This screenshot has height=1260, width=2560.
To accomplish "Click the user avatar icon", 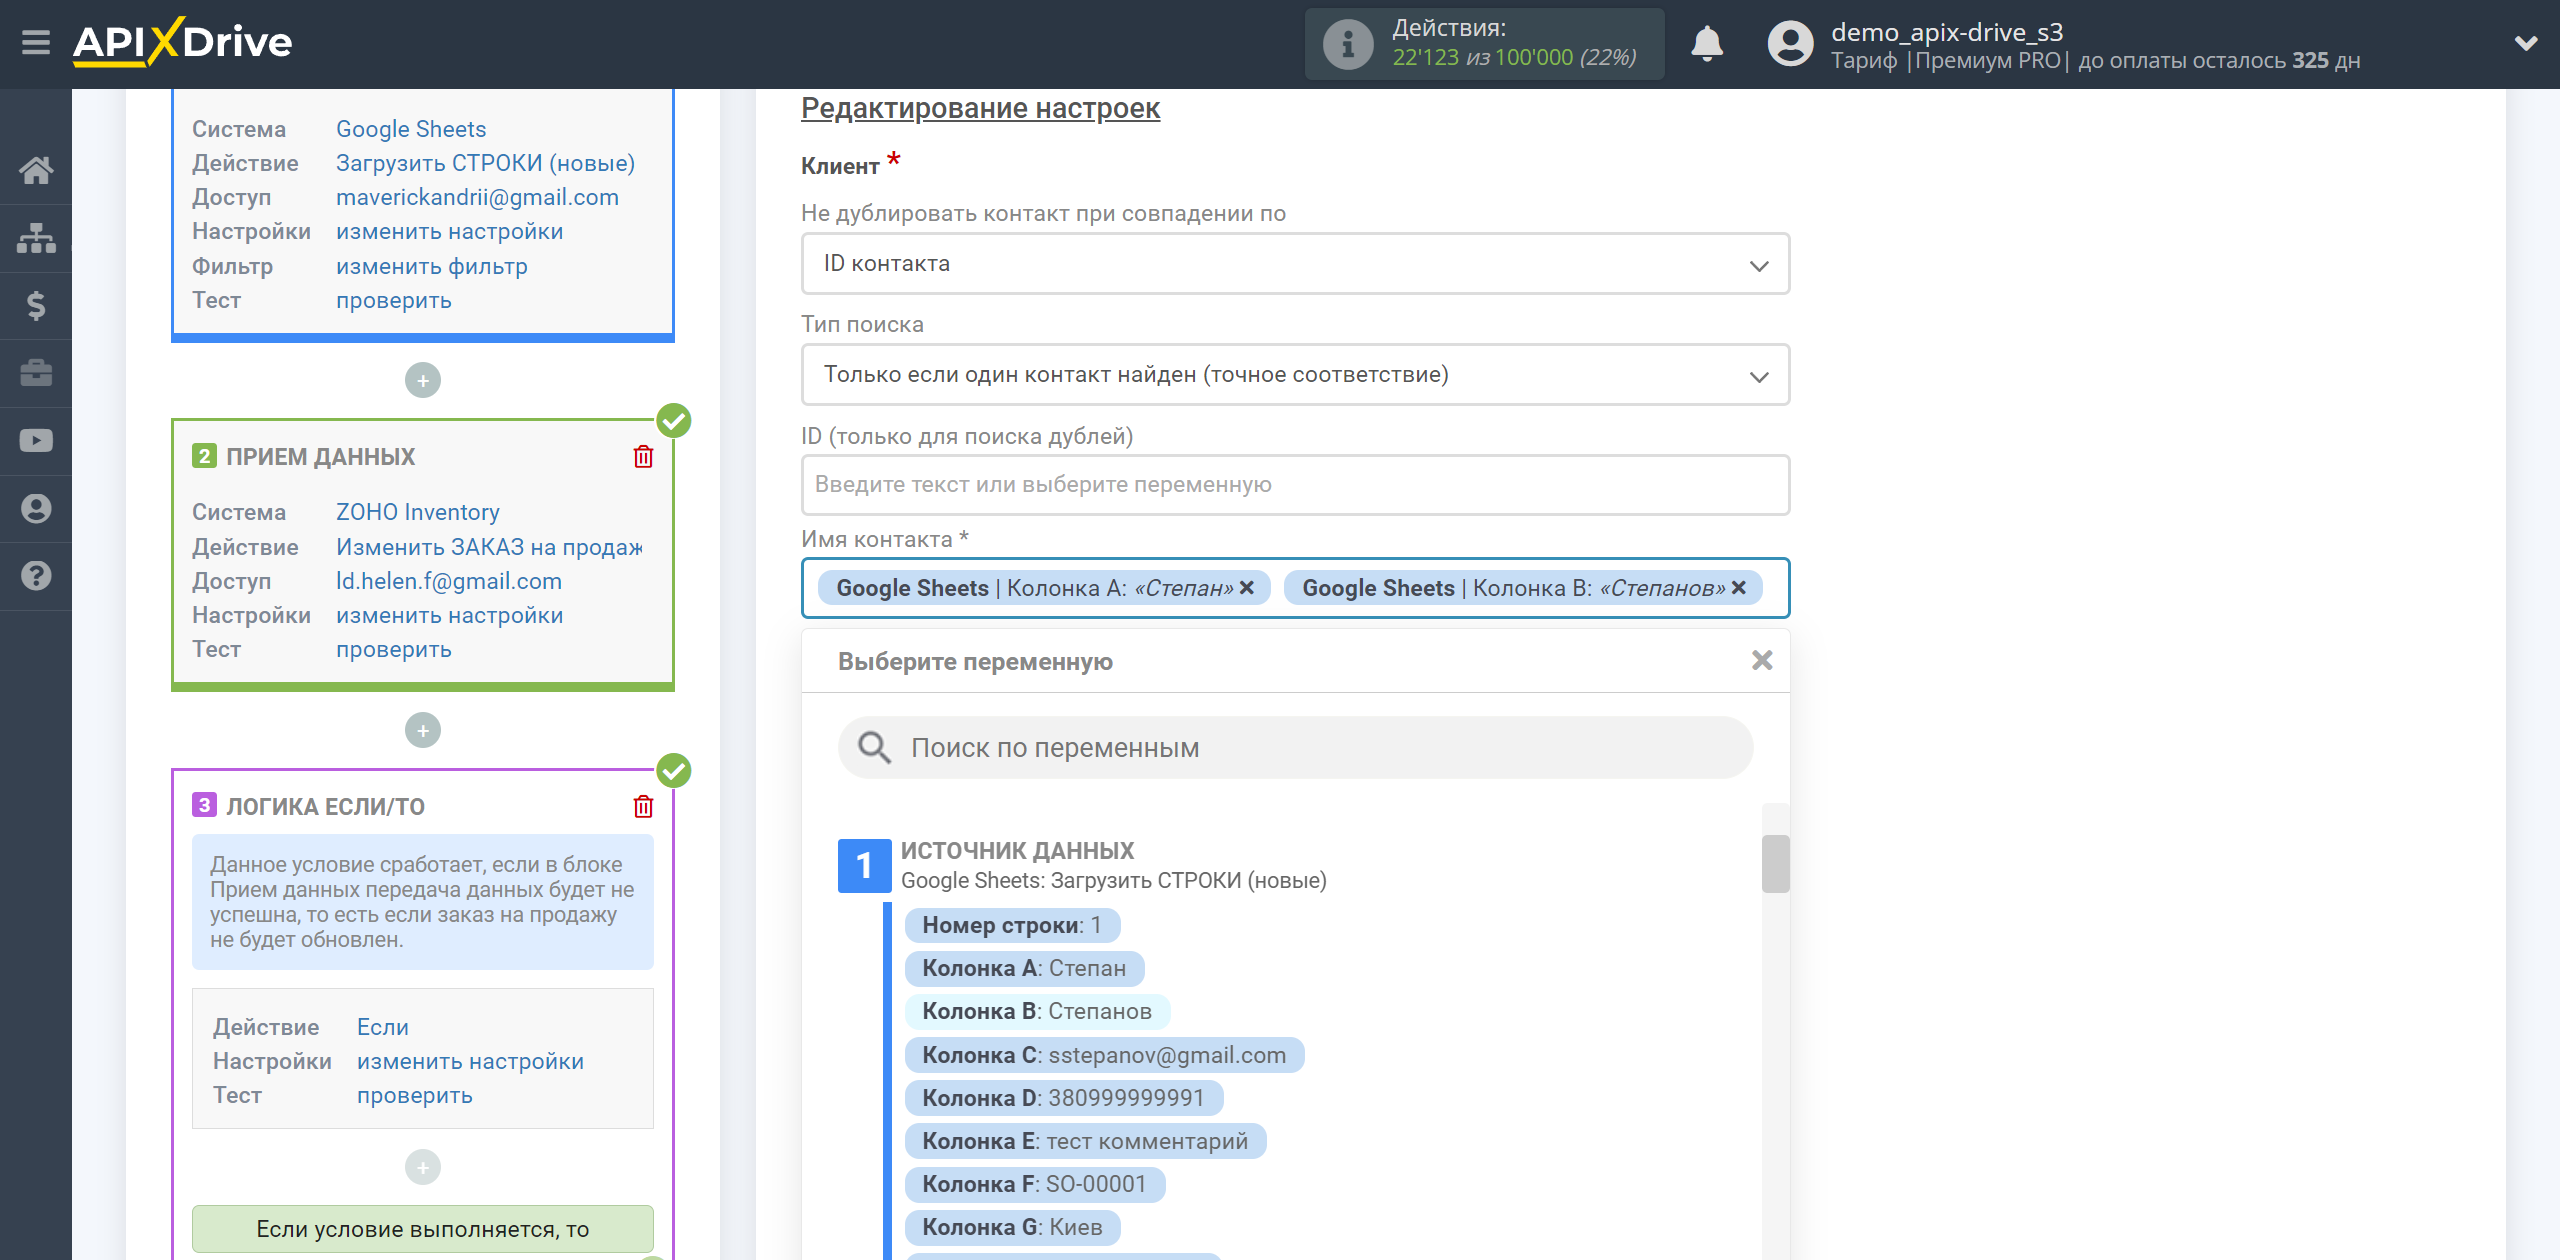I will tap(1790, 44).
